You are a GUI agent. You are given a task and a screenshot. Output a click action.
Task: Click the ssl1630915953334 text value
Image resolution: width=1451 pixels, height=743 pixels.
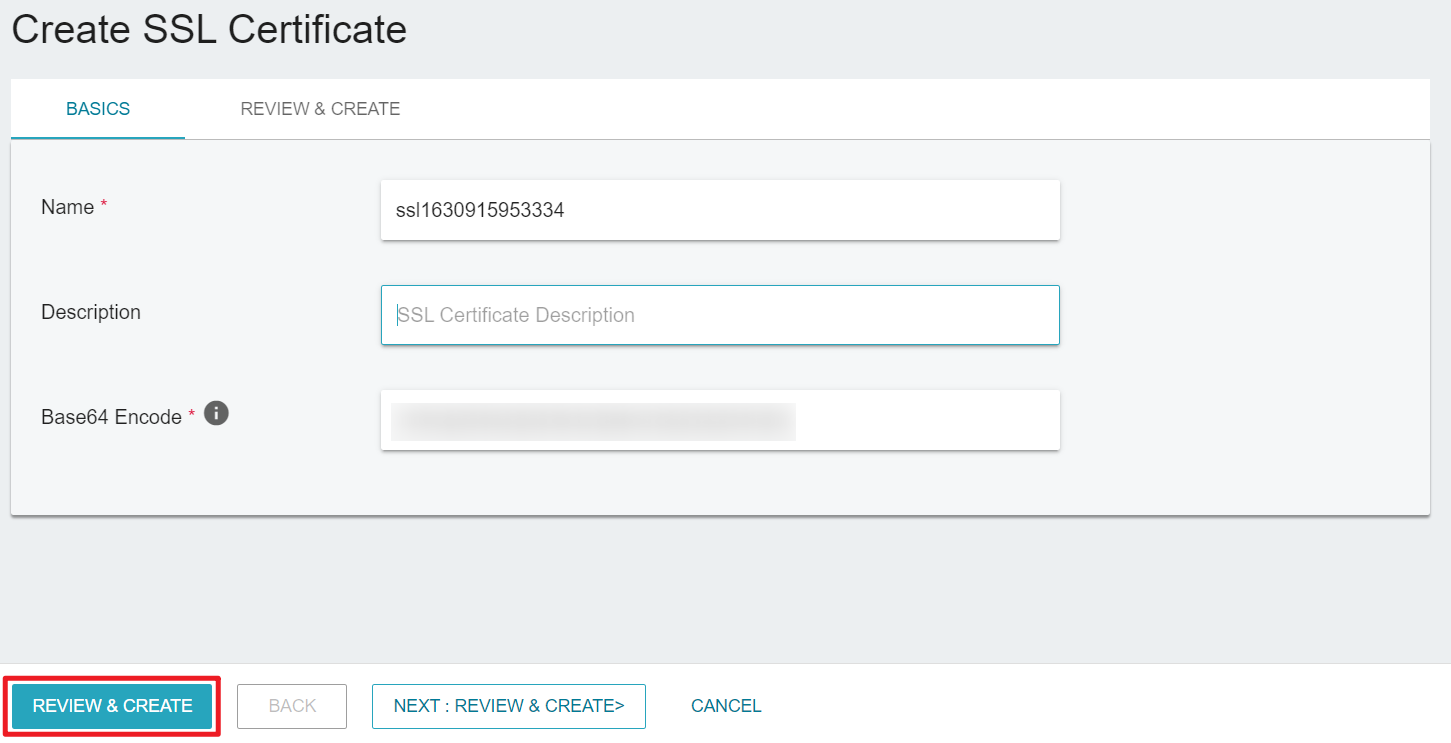[x=480, y=210]
